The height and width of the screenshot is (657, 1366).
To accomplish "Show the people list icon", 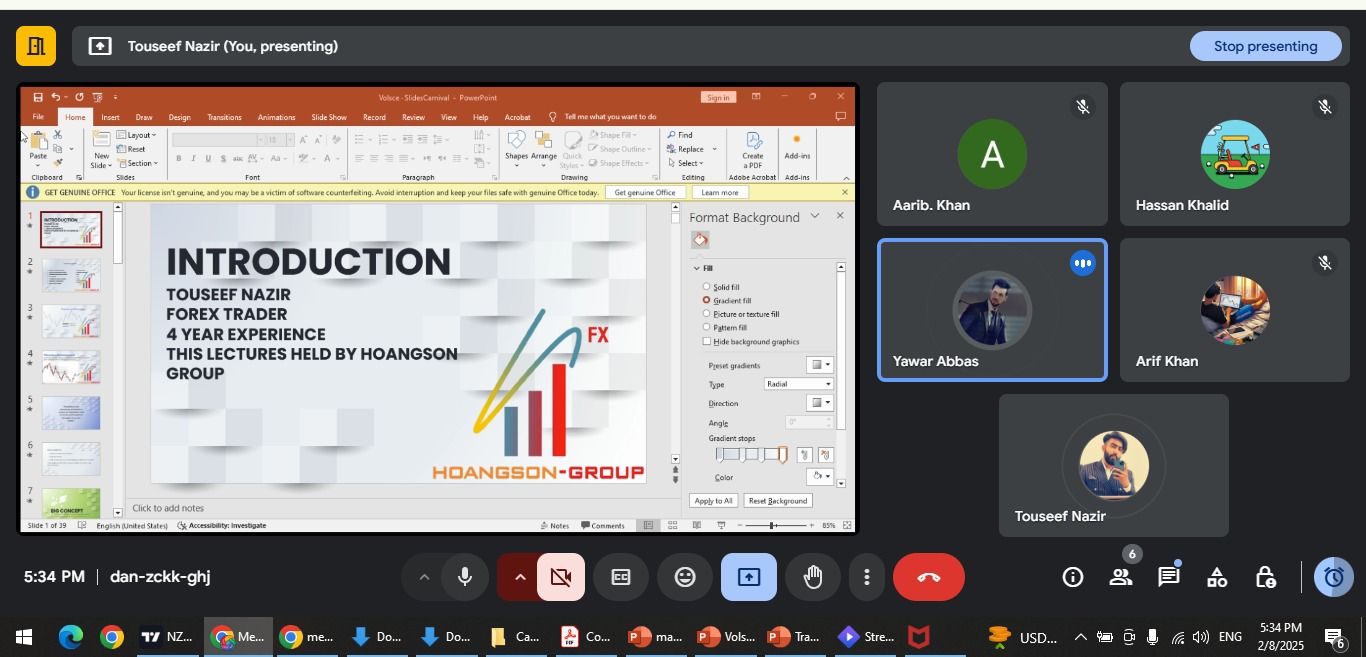I will (x=1121, y=577).
